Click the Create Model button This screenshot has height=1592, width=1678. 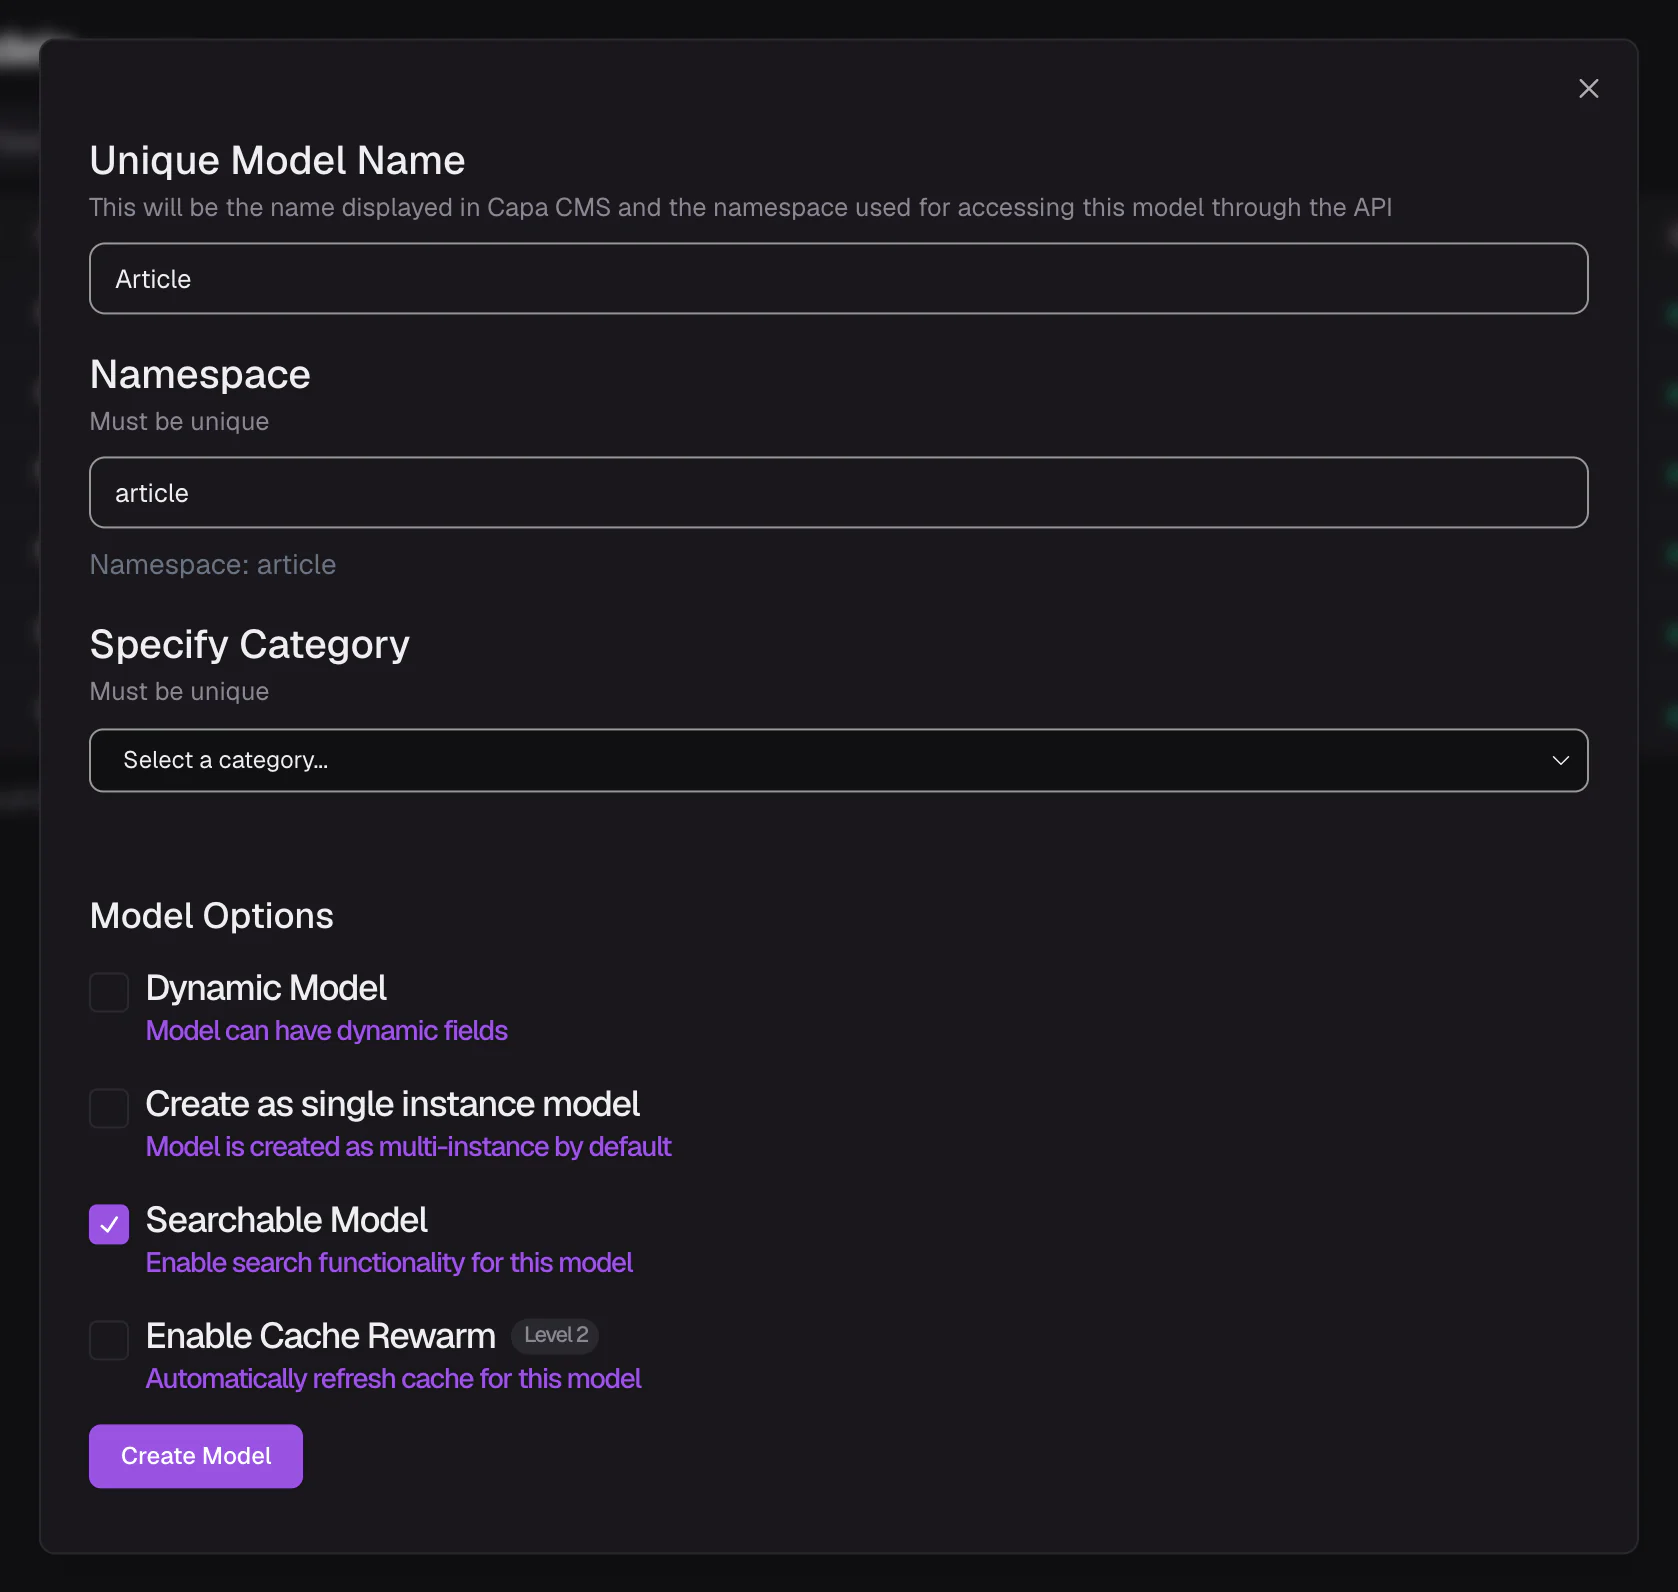pyautogui.click(x=196, y=1456)
